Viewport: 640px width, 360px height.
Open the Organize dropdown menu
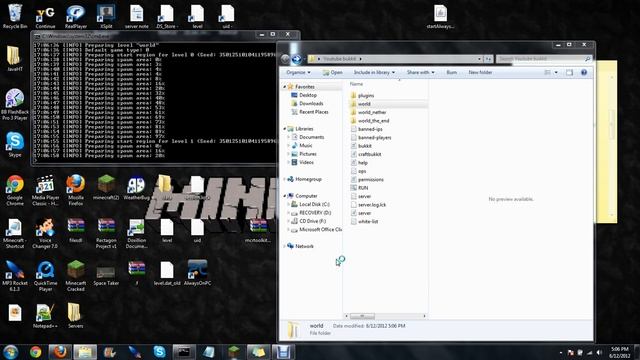(x=298, y=72)
